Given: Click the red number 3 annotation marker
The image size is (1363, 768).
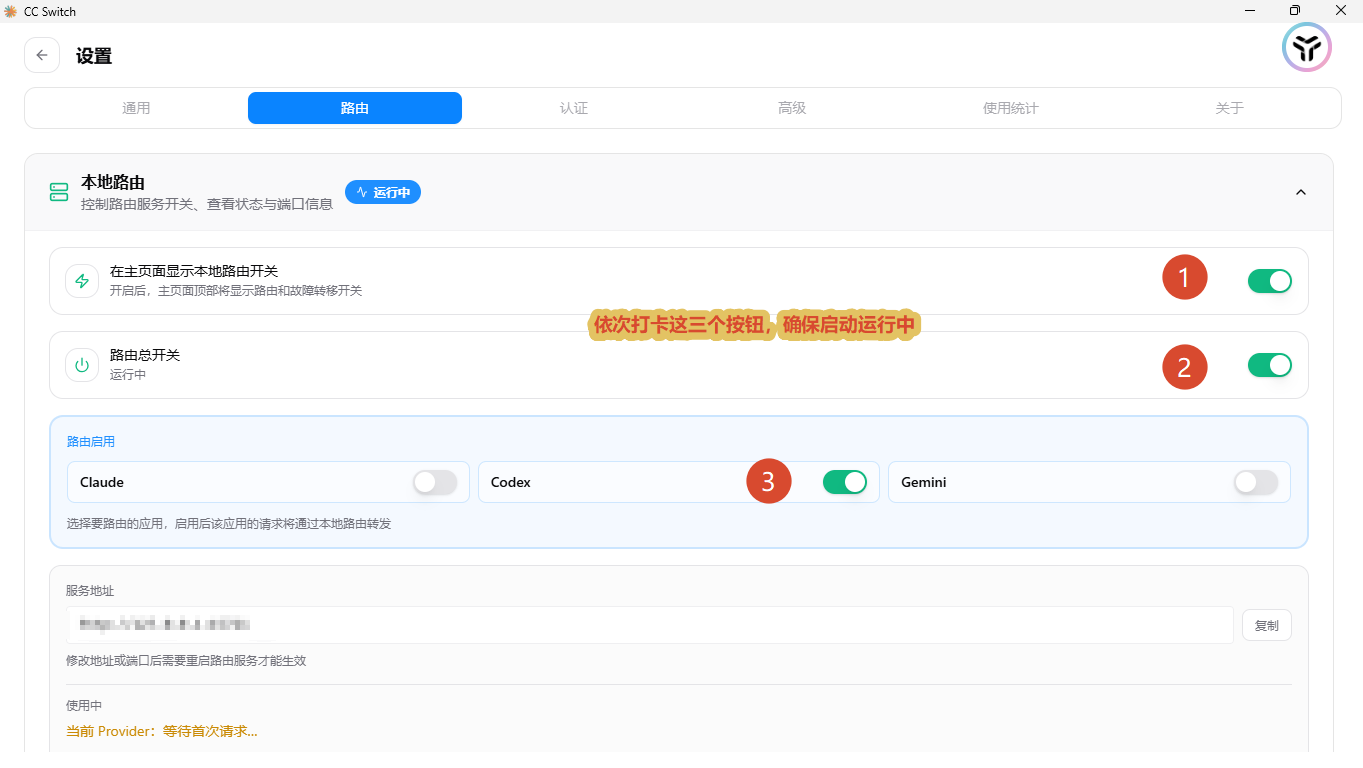Looking at the screenshot, I should [x=769, y=482].
